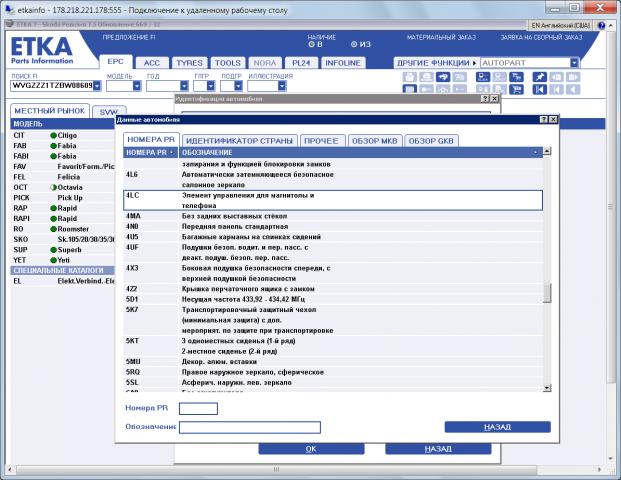Click the ETKA Parts Information logo
This screenshot has height=480, width=621.
[42, 50]
